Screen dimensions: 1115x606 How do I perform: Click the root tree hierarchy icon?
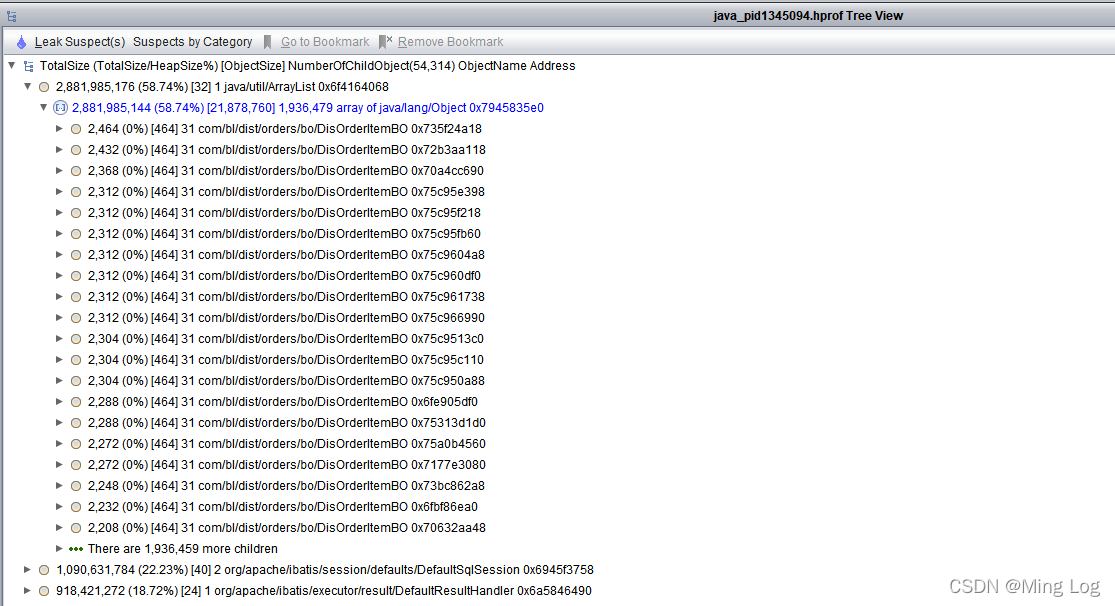pyautogui.click(x=28, y=66)
